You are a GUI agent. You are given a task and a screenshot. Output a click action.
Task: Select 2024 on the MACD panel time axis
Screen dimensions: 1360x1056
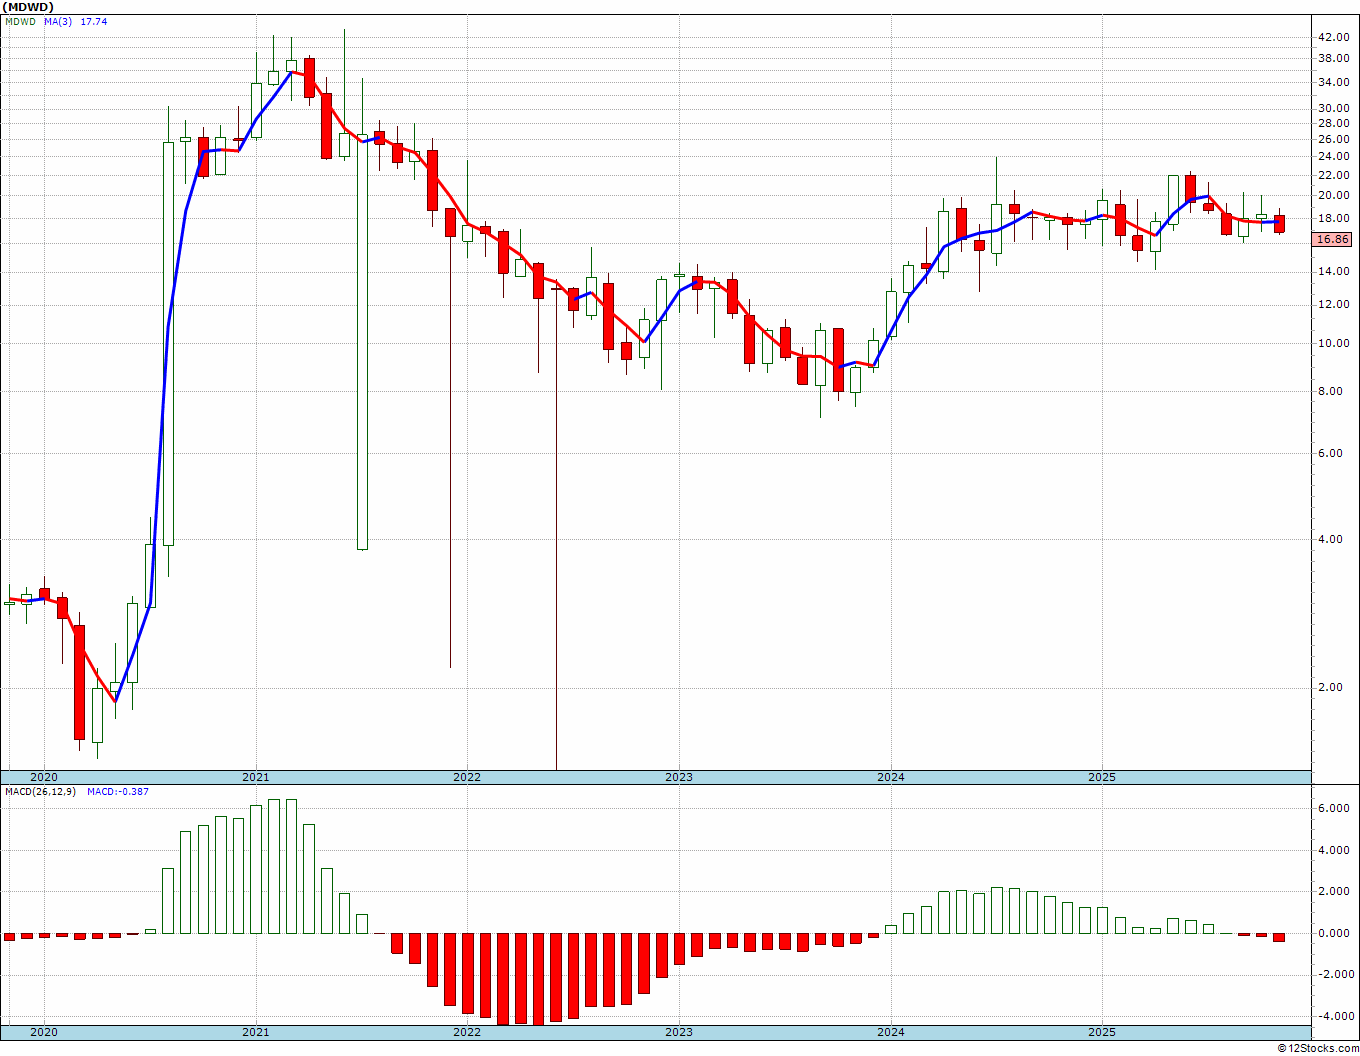click(891, 1032)
